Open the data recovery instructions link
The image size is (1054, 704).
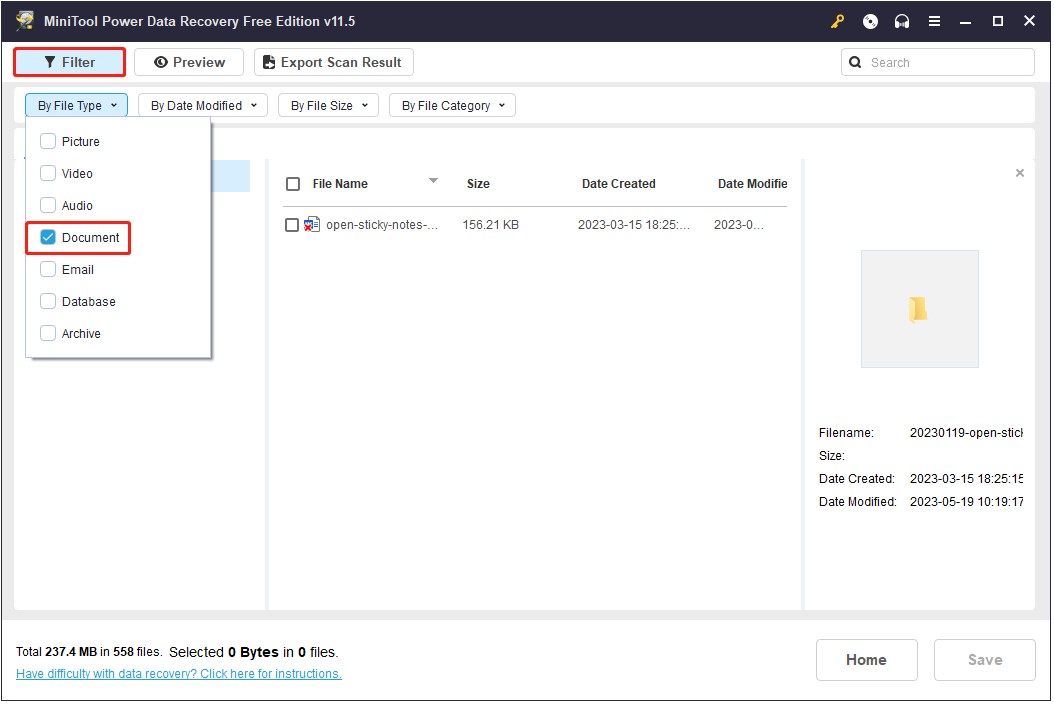[x=179, y=674]
